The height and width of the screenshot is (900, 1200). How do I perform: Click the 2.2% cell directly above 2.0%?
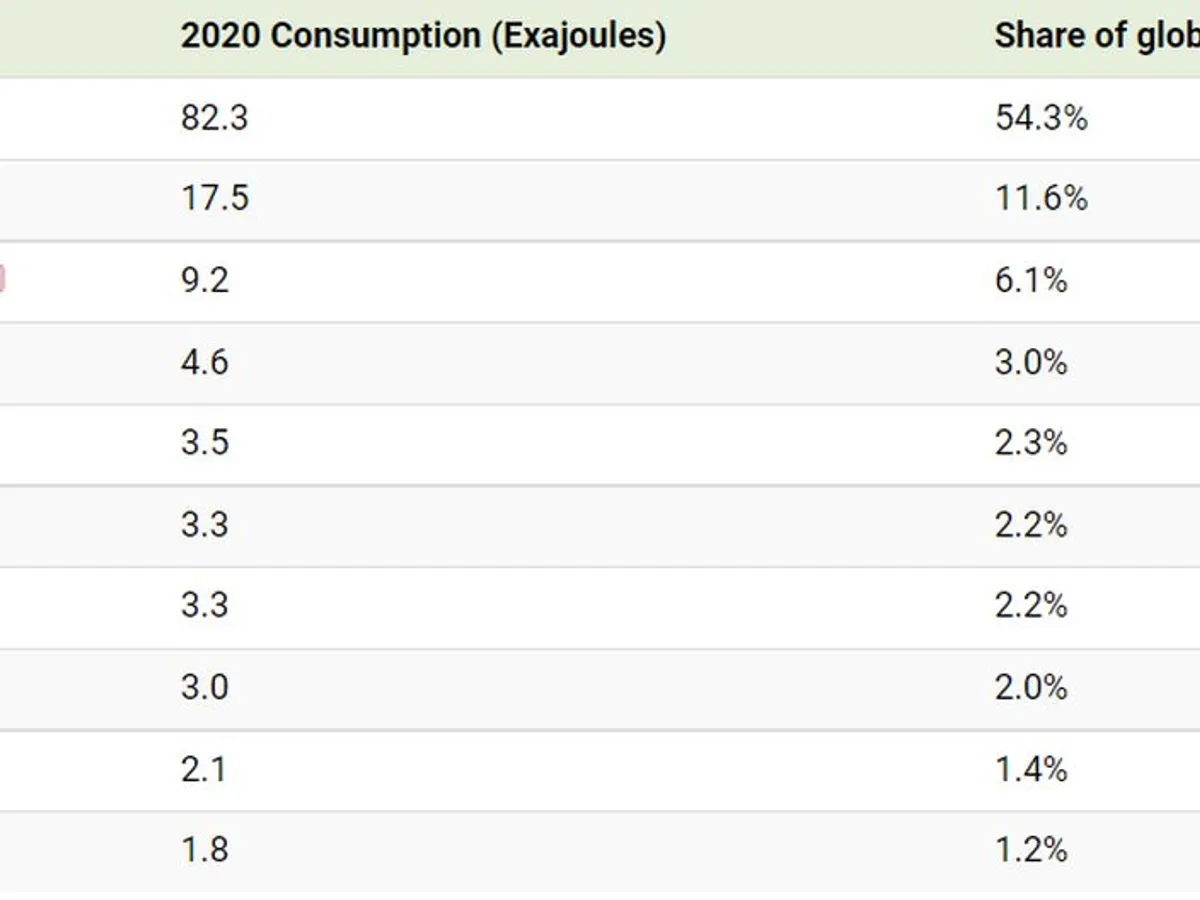coord(1031,606)
